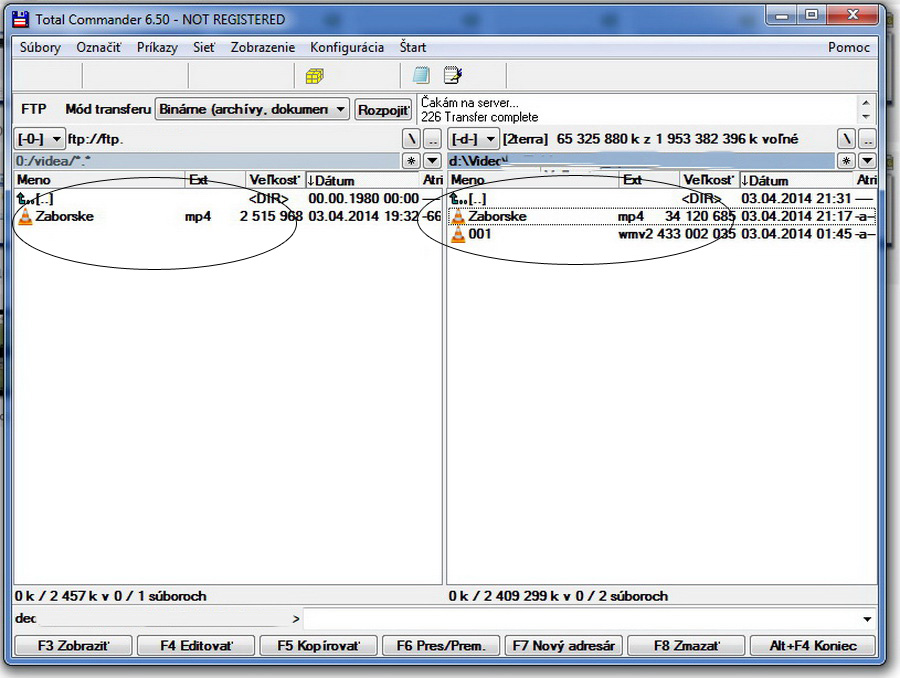Click date '03.04.2014 19:32' in FTP panel
900x678 pixels.
pos(363,216)
